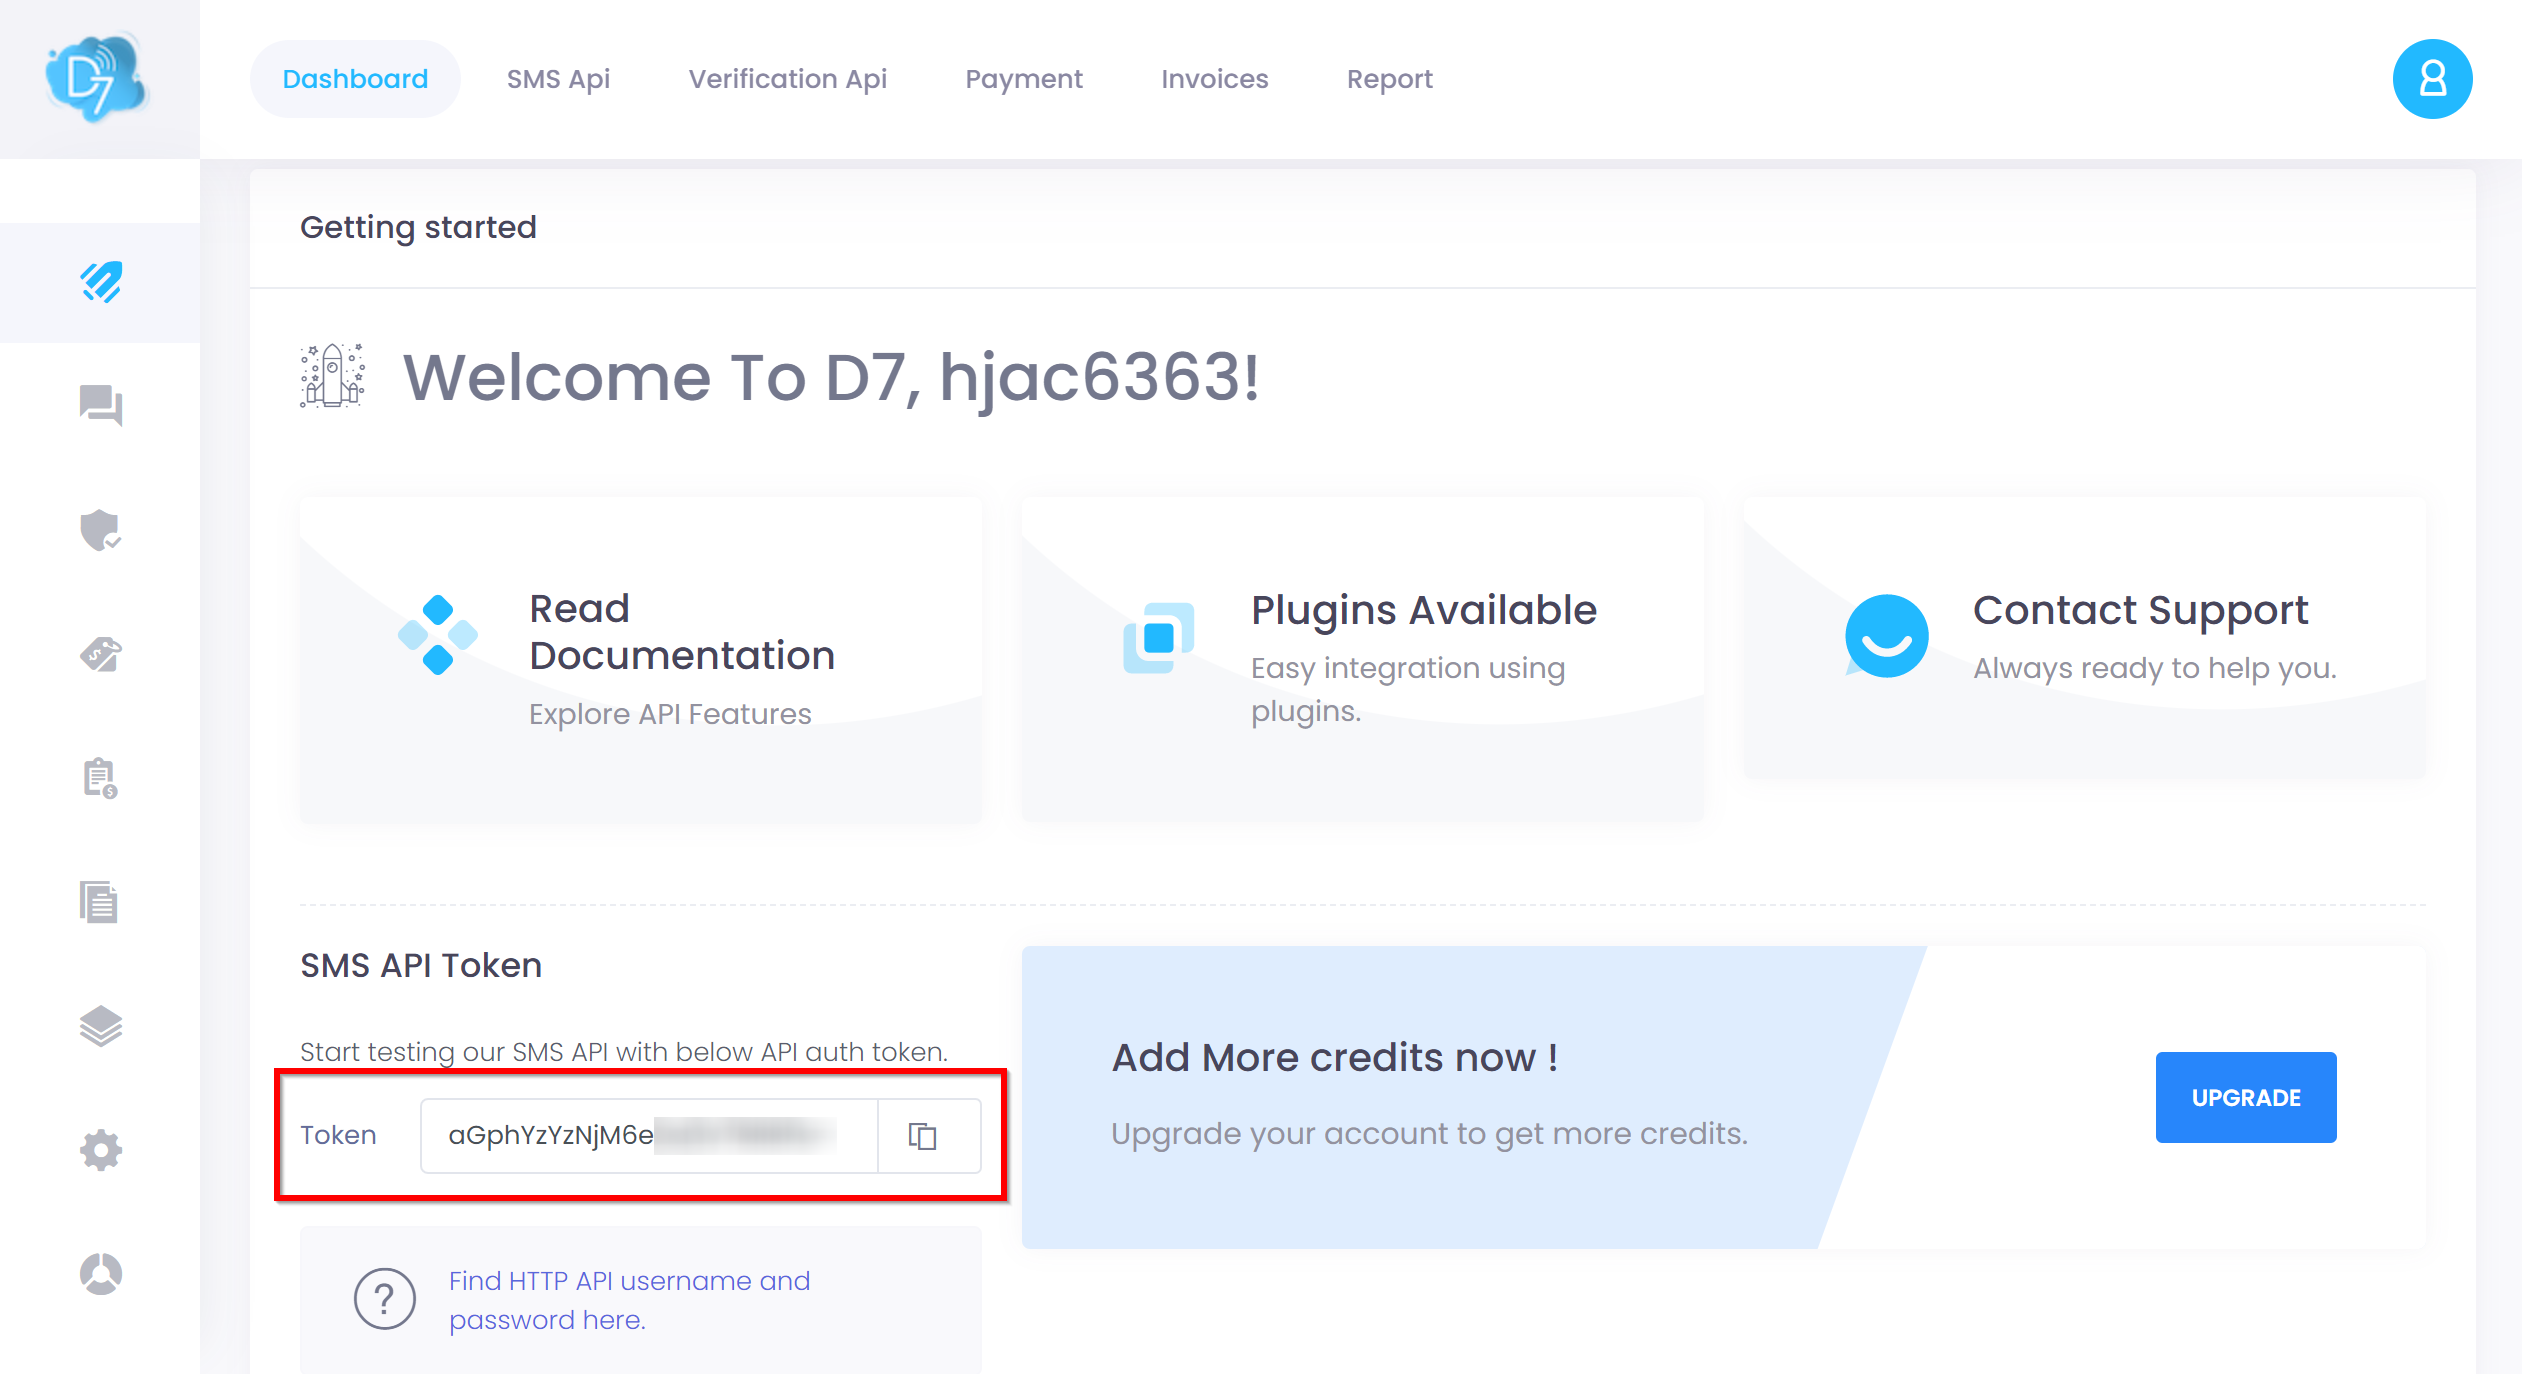The width and height of the screenshot is (2522, 1374).
Task: Click the 'Welcome To D7, hjac6363!' heading
Action: (x=830, y=377)
